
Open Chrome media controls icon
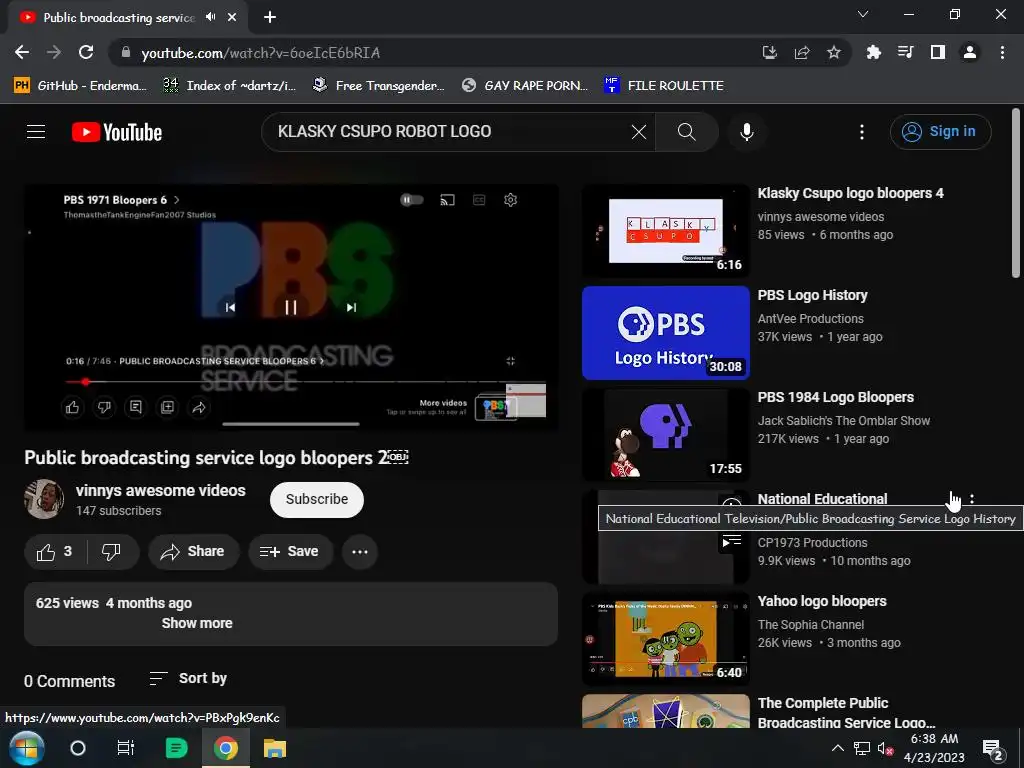point(905,52)
